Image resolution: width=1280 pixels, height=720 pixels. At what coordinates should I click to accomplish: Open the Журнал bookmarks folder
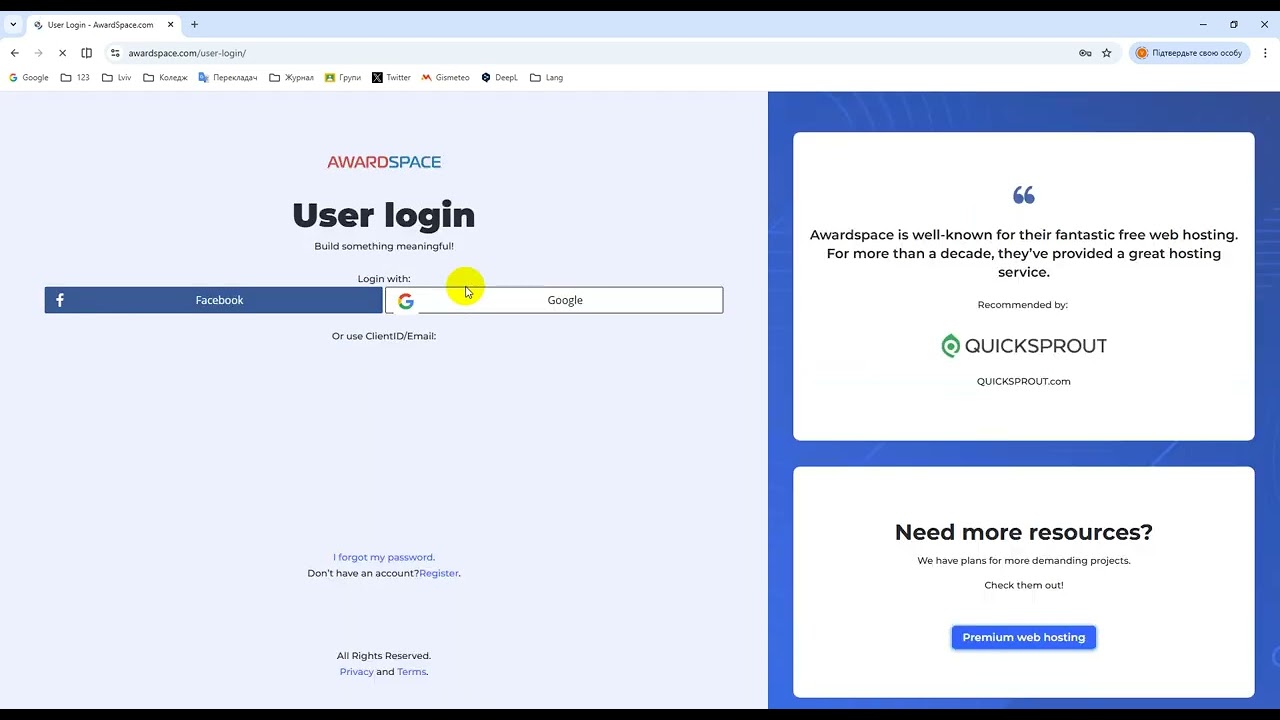(291, 77)
